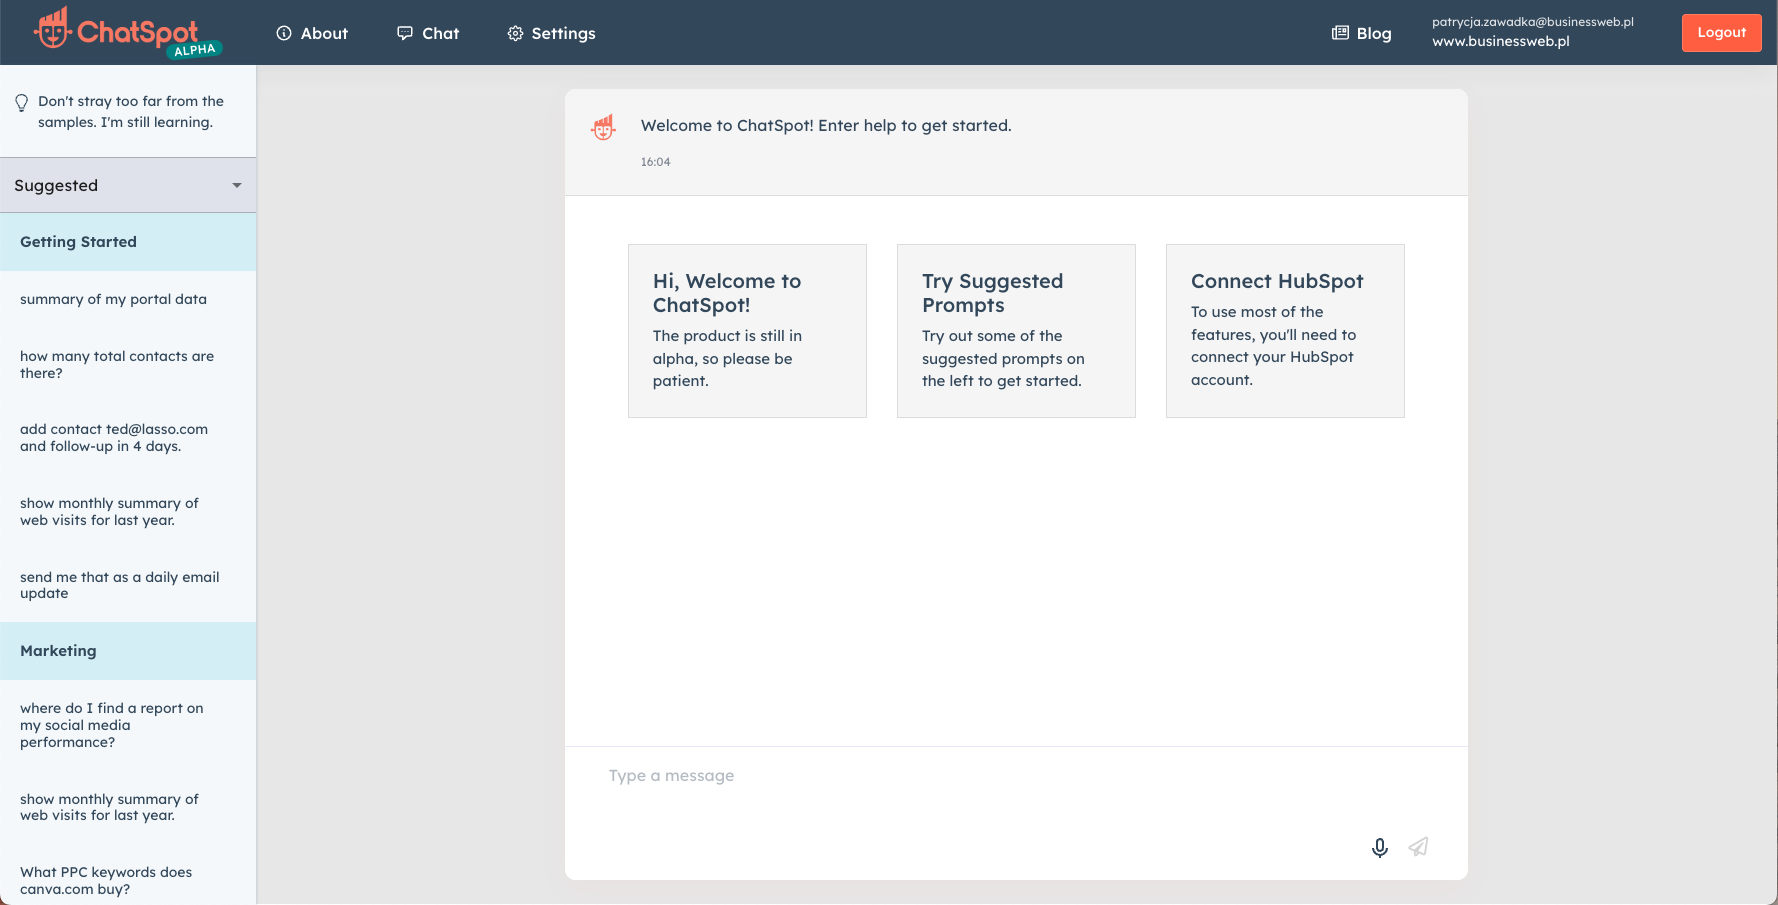Screen dimensions: 1778x905
Task: Click the 'Connect HubSpot' card
Action: click(x=1285, y=331)
